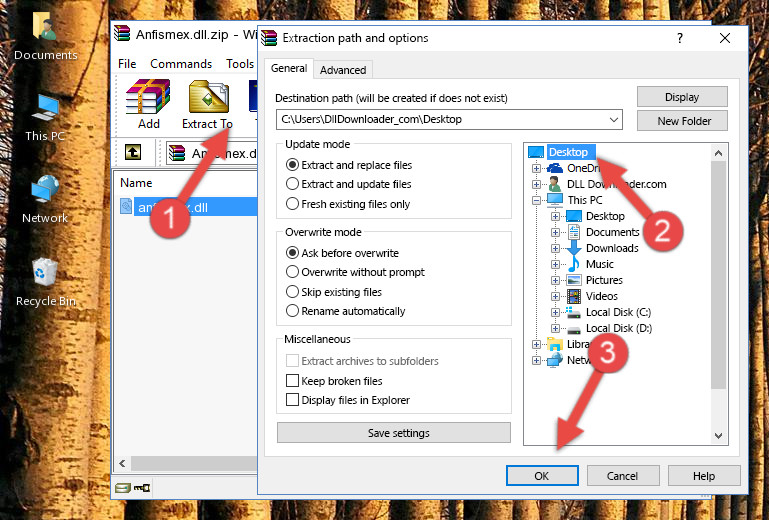Expand the DLL Downloader.com tree node

click(x=537, y=184)
